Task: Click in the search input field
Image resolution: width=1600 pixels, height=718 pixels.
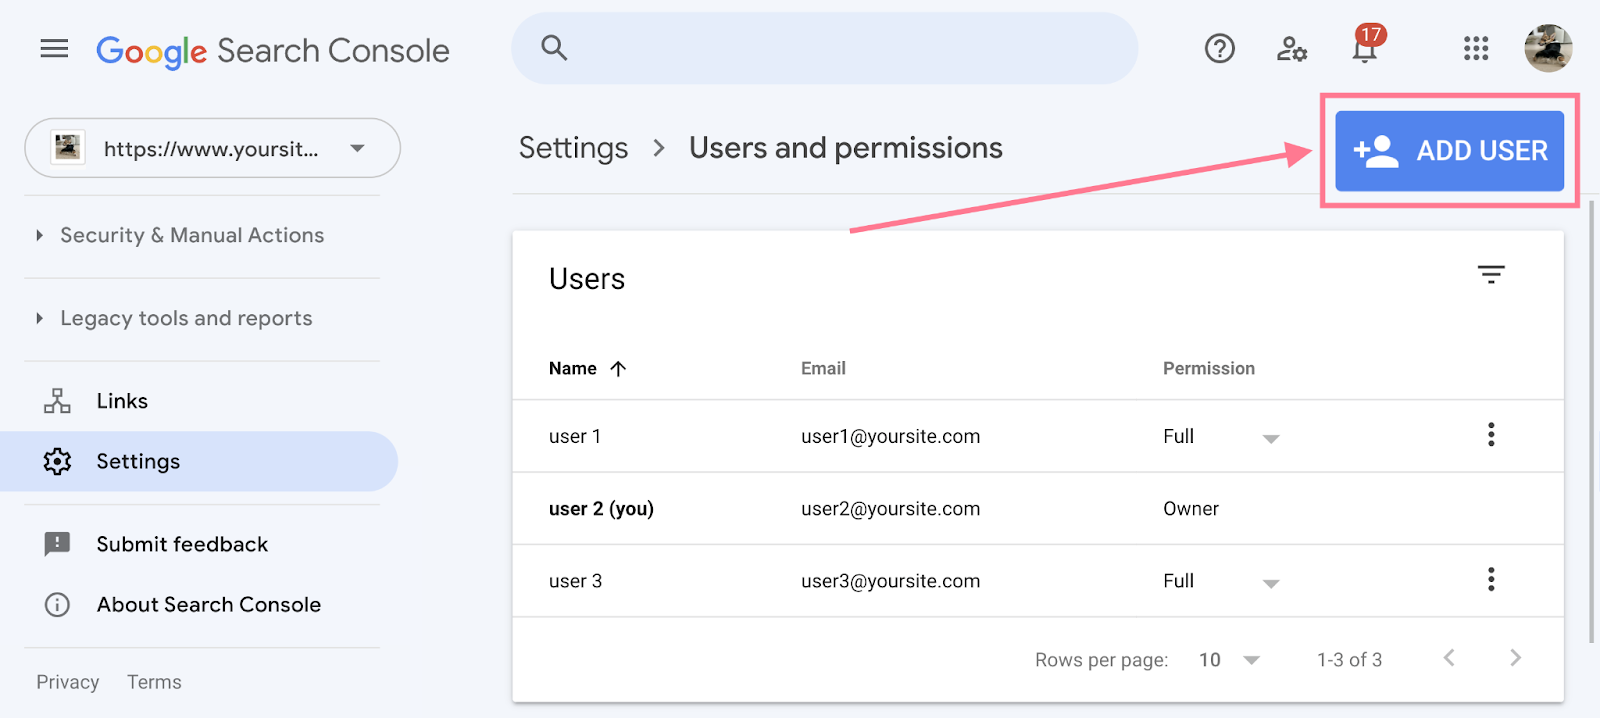Action: point(840,49)
